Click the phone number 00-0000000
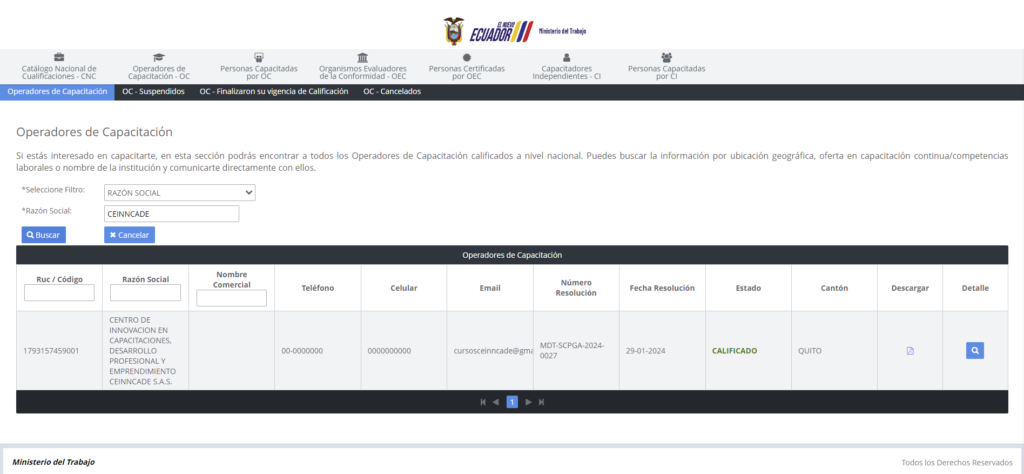 tap(302, 351)
